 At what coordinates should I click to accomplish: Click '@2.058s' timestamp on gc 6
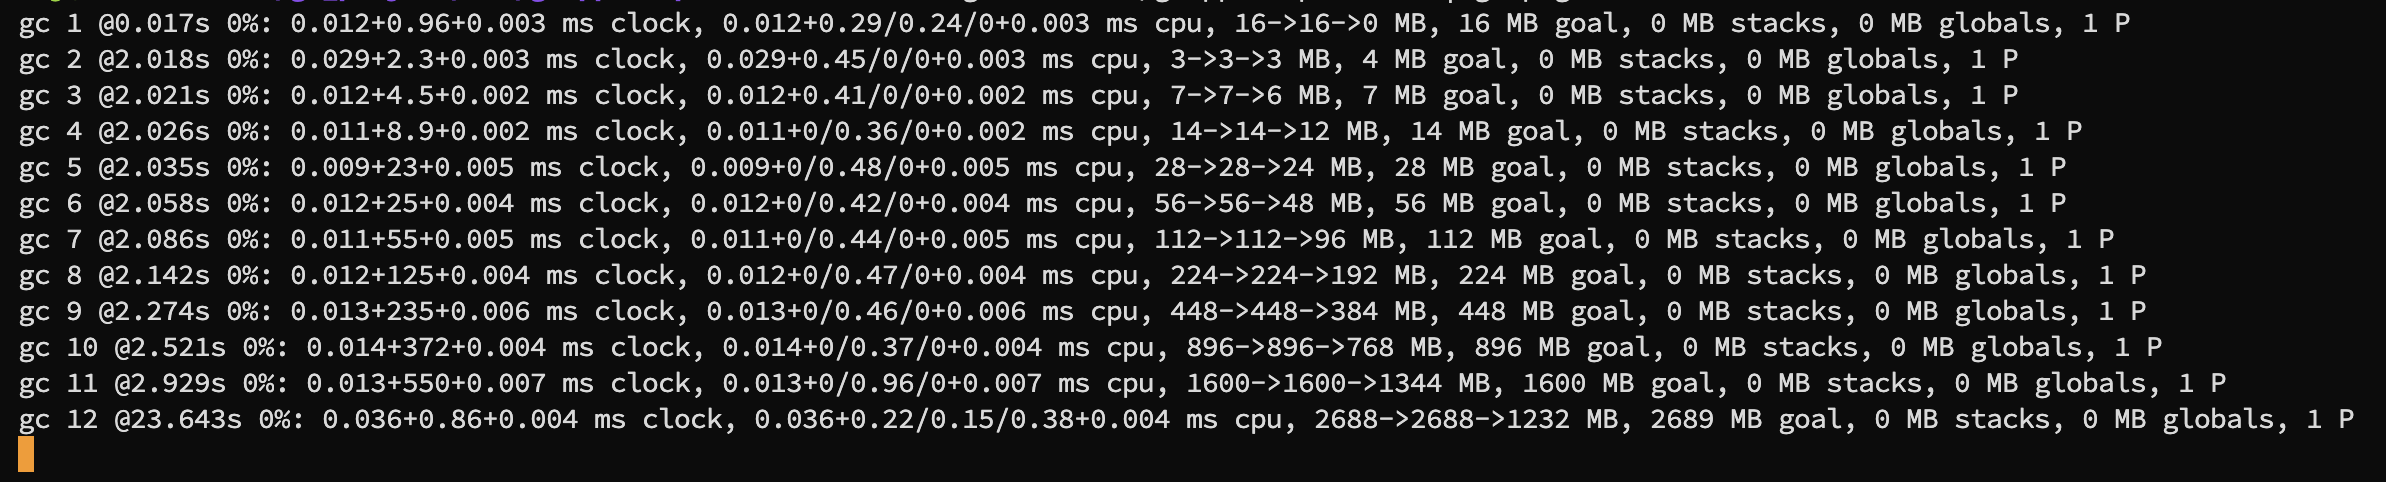tap(154, 203)
